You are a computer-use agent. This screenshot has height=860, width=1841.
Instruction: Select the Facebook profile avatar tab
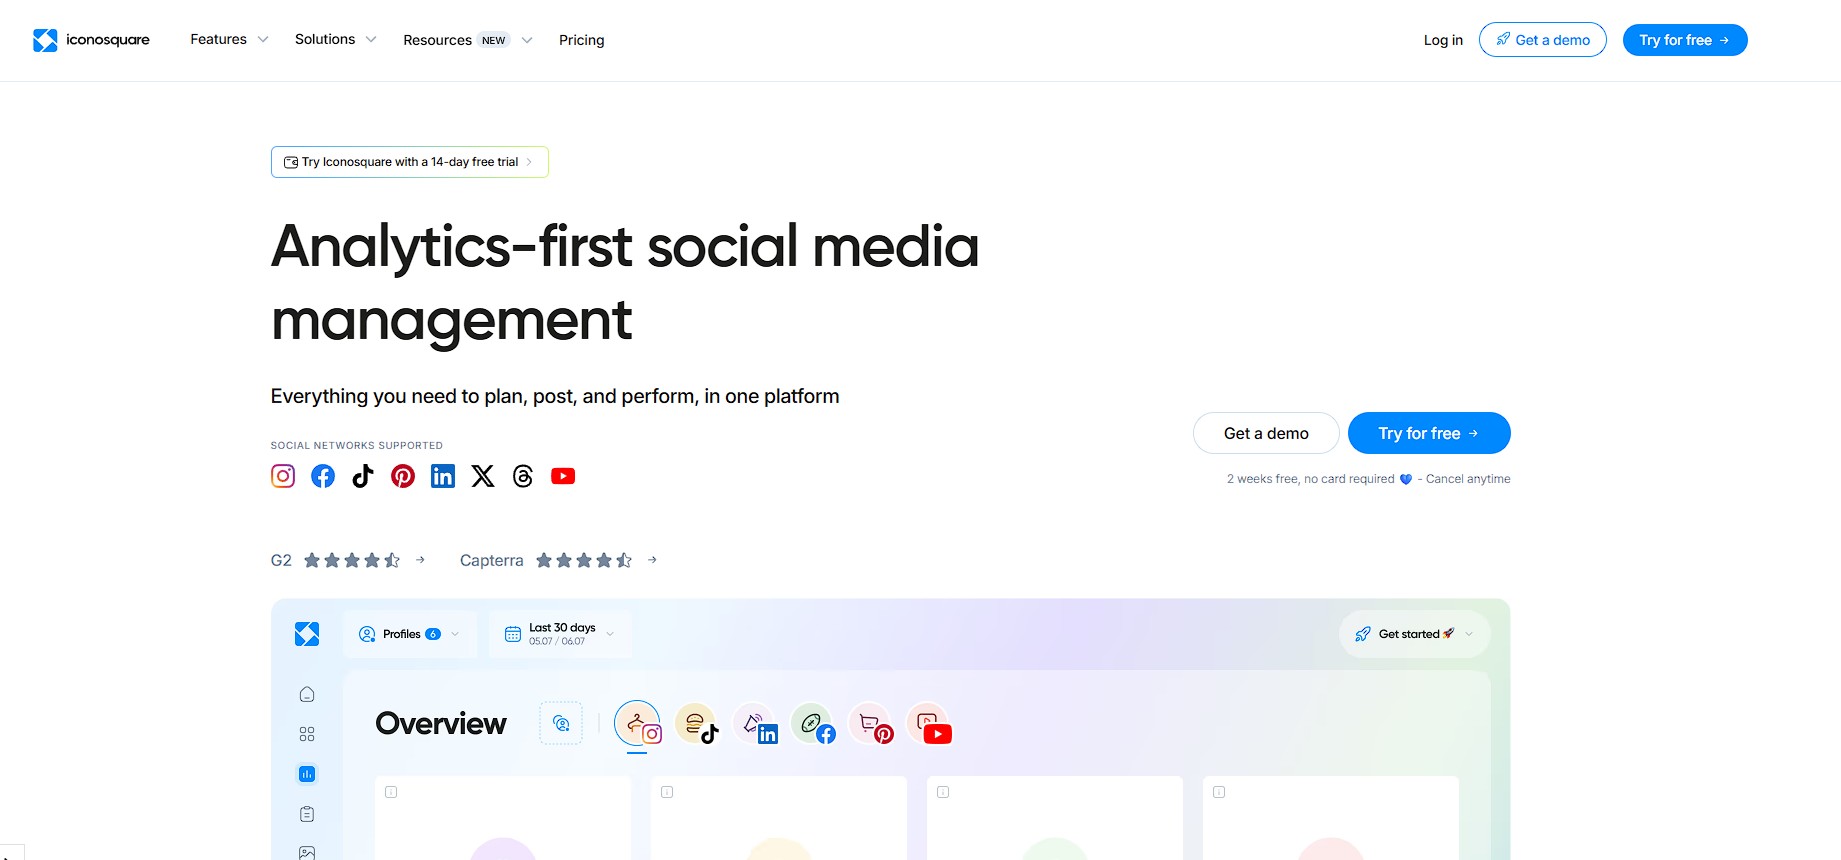(813, 724)
